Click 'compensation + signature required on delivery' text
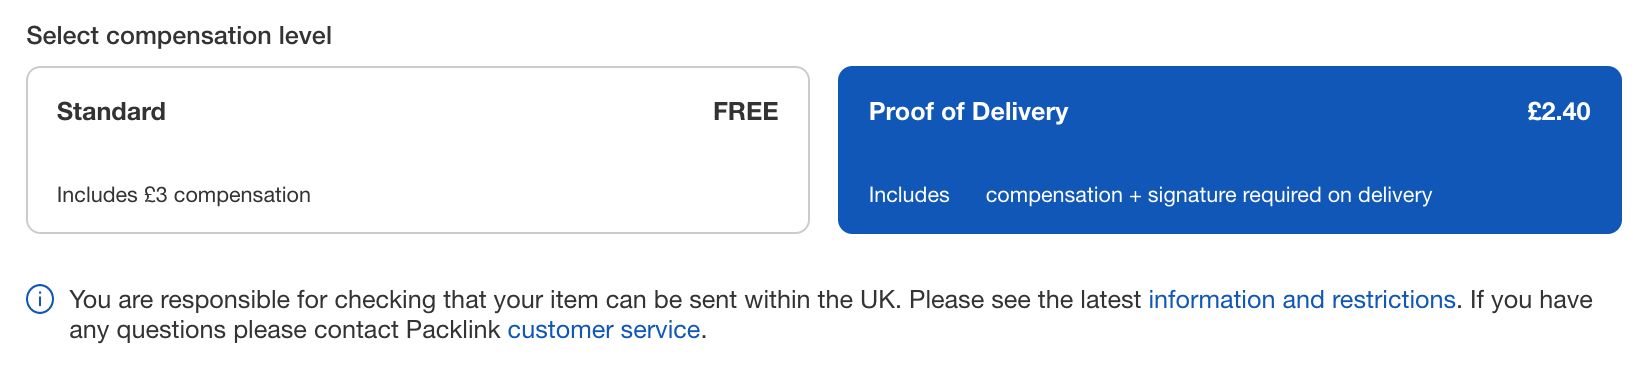Screen dimensions: 1646x380 (1209, 195)
